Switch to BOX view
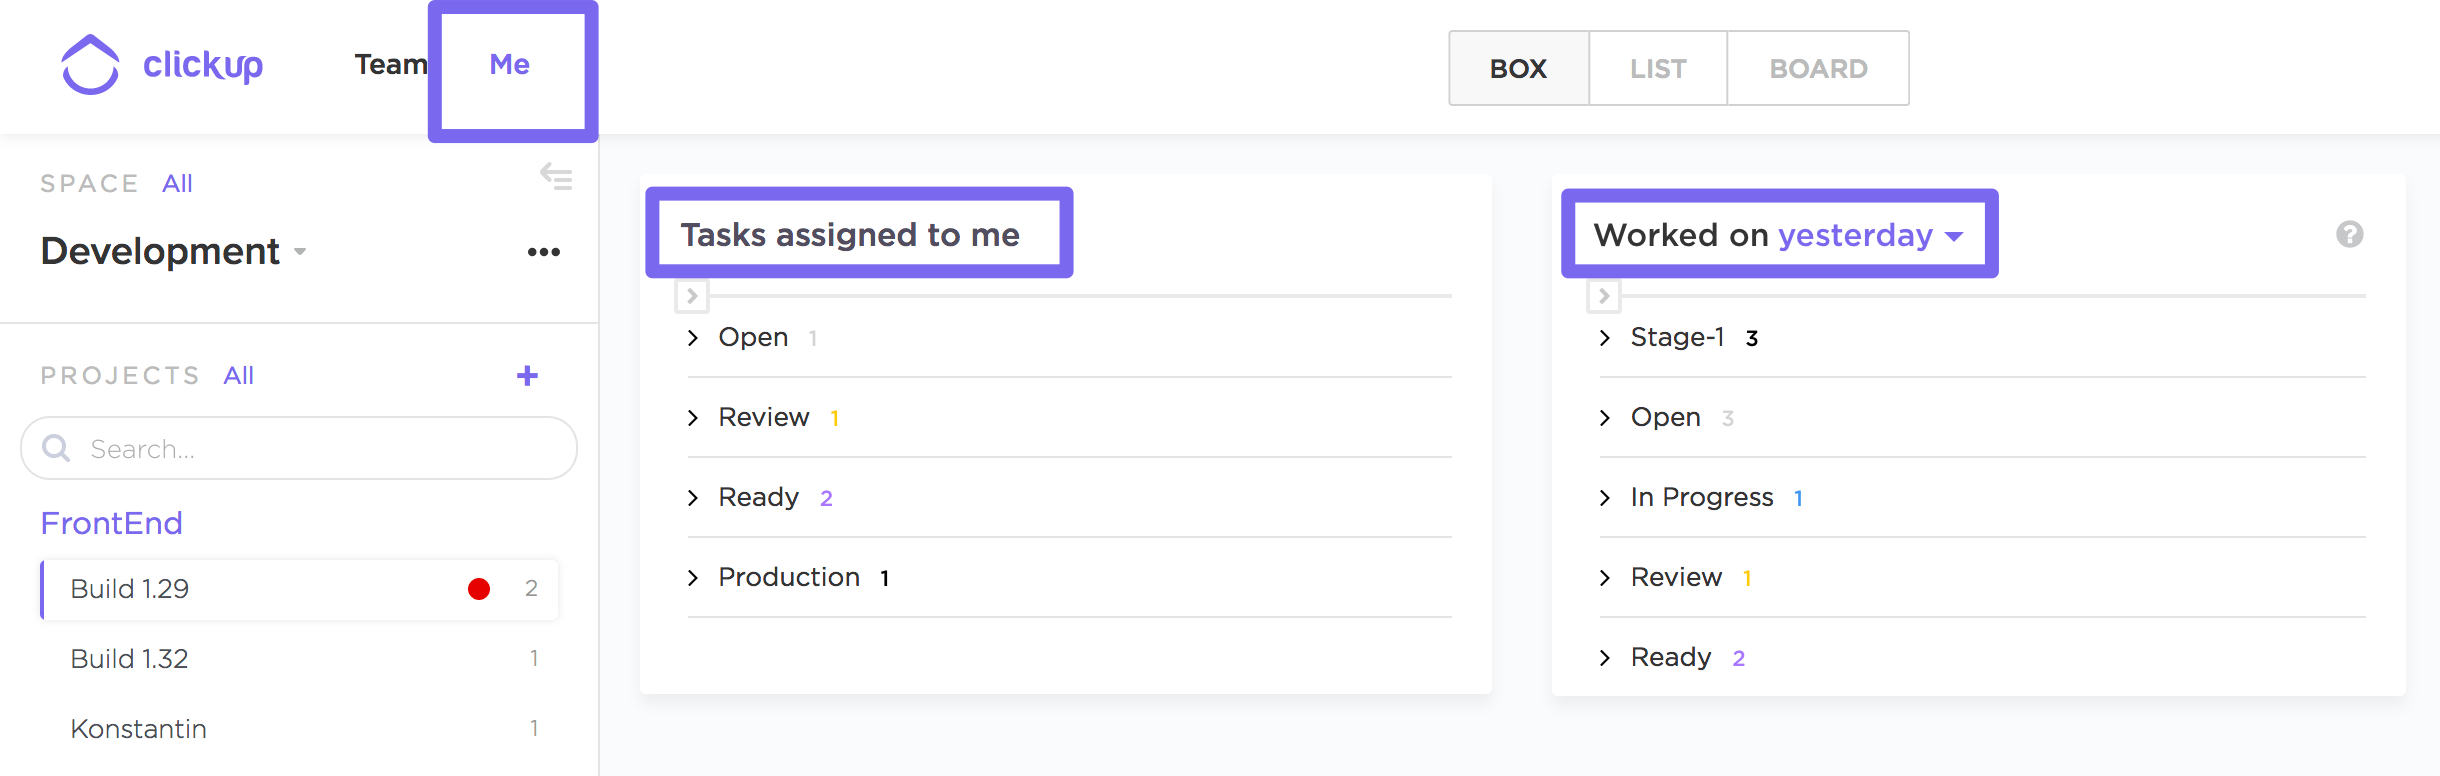 1518,68
